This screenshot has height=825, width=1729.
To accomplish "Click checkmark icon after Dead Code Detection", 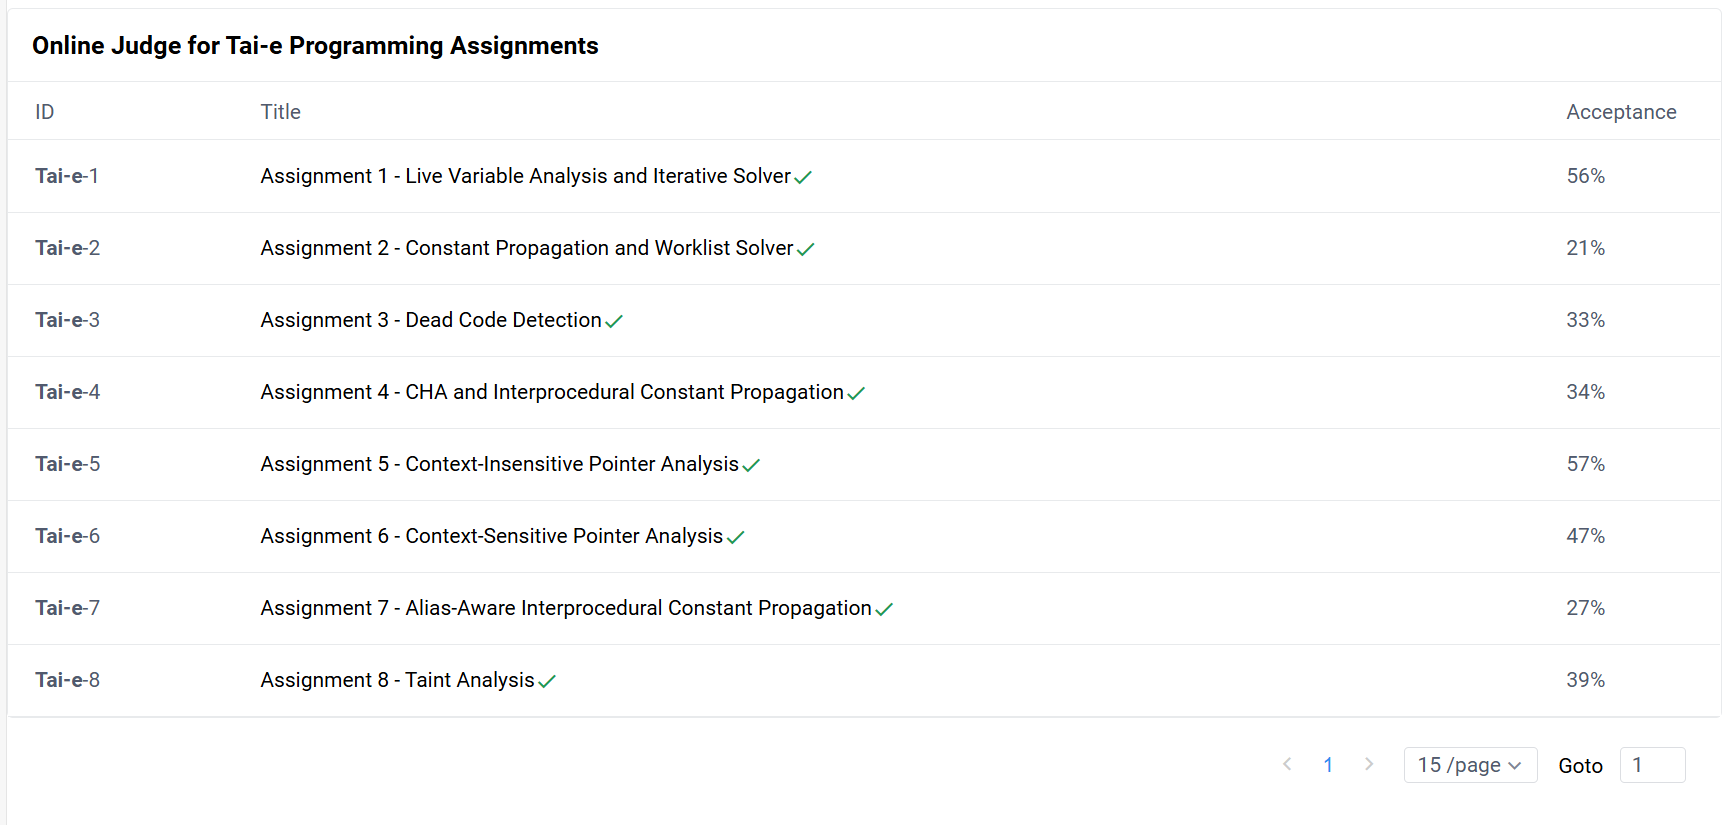I will pyautogui.click(x=614, y=321).
